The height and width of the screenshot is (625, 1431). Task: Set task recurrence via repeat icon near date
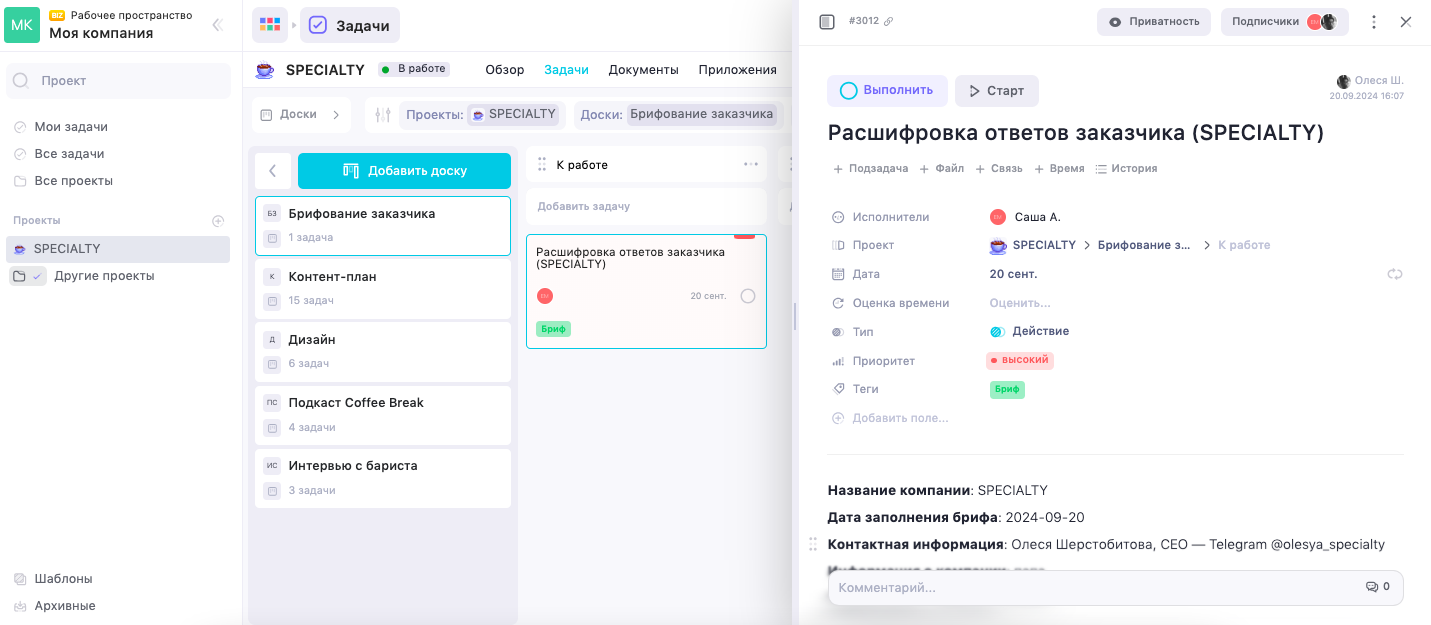(1395, 273)
